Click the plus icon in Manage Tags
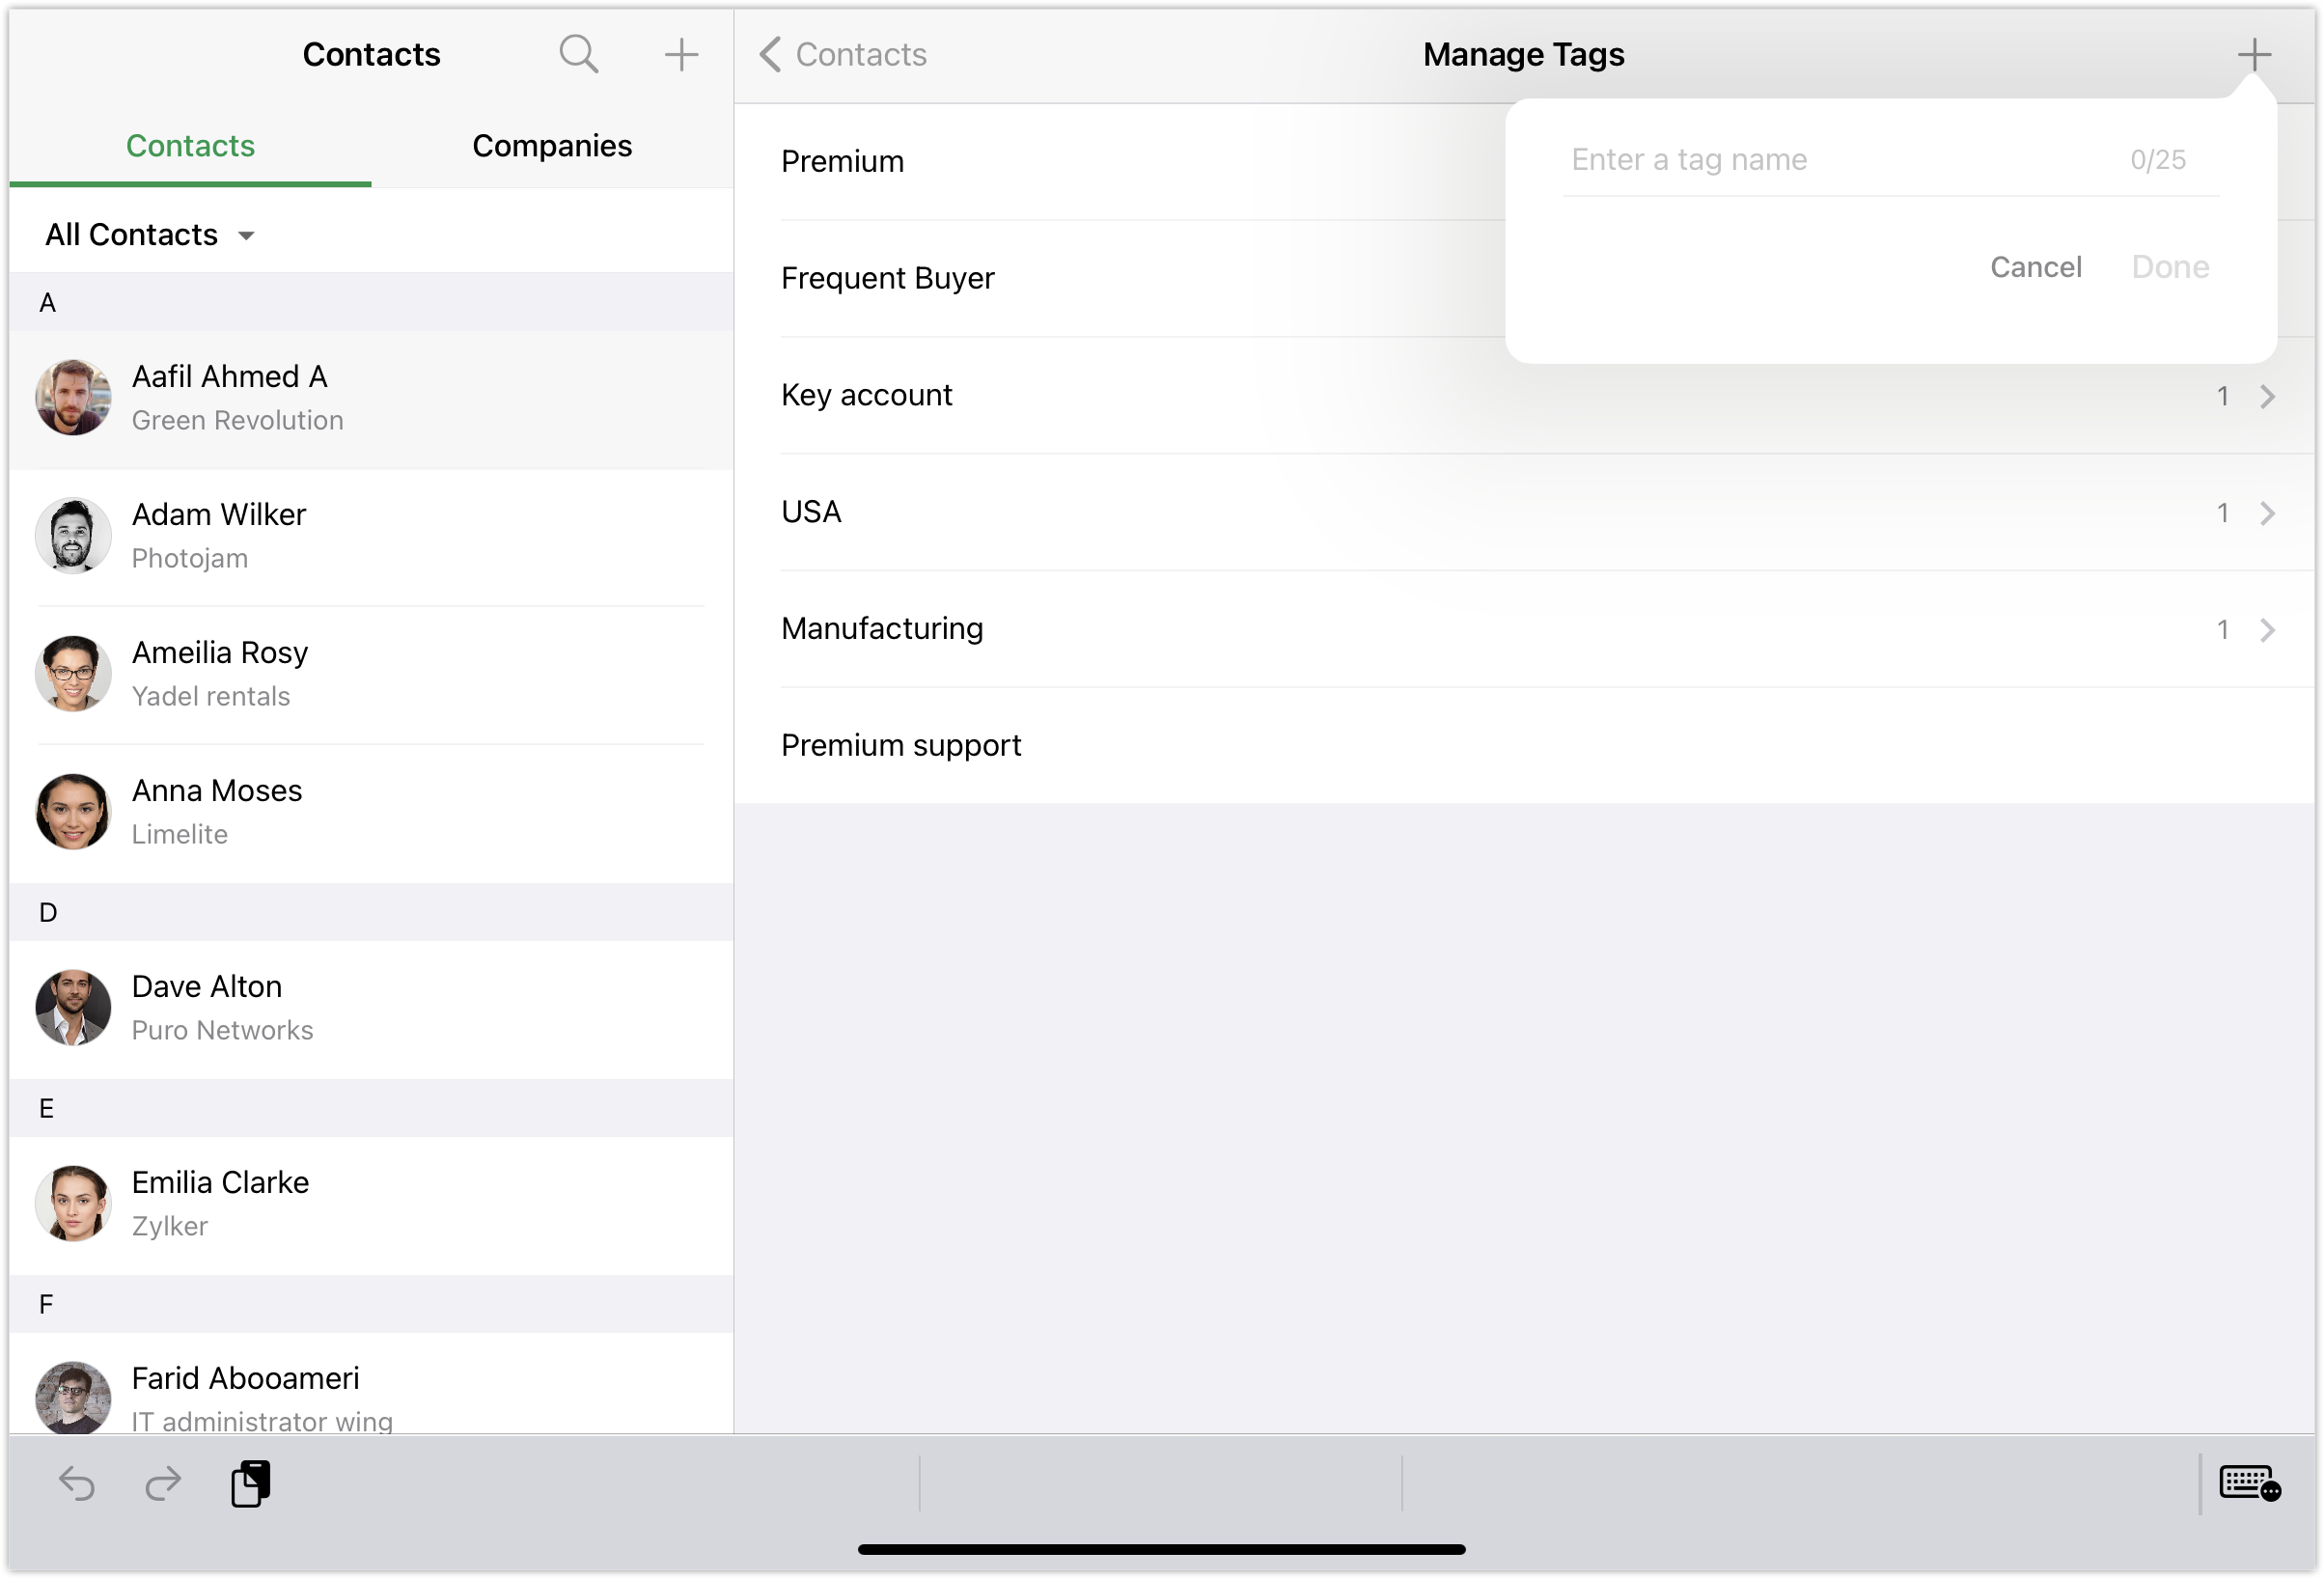Screen dimensions: 2324x1579 (2254, 54)
